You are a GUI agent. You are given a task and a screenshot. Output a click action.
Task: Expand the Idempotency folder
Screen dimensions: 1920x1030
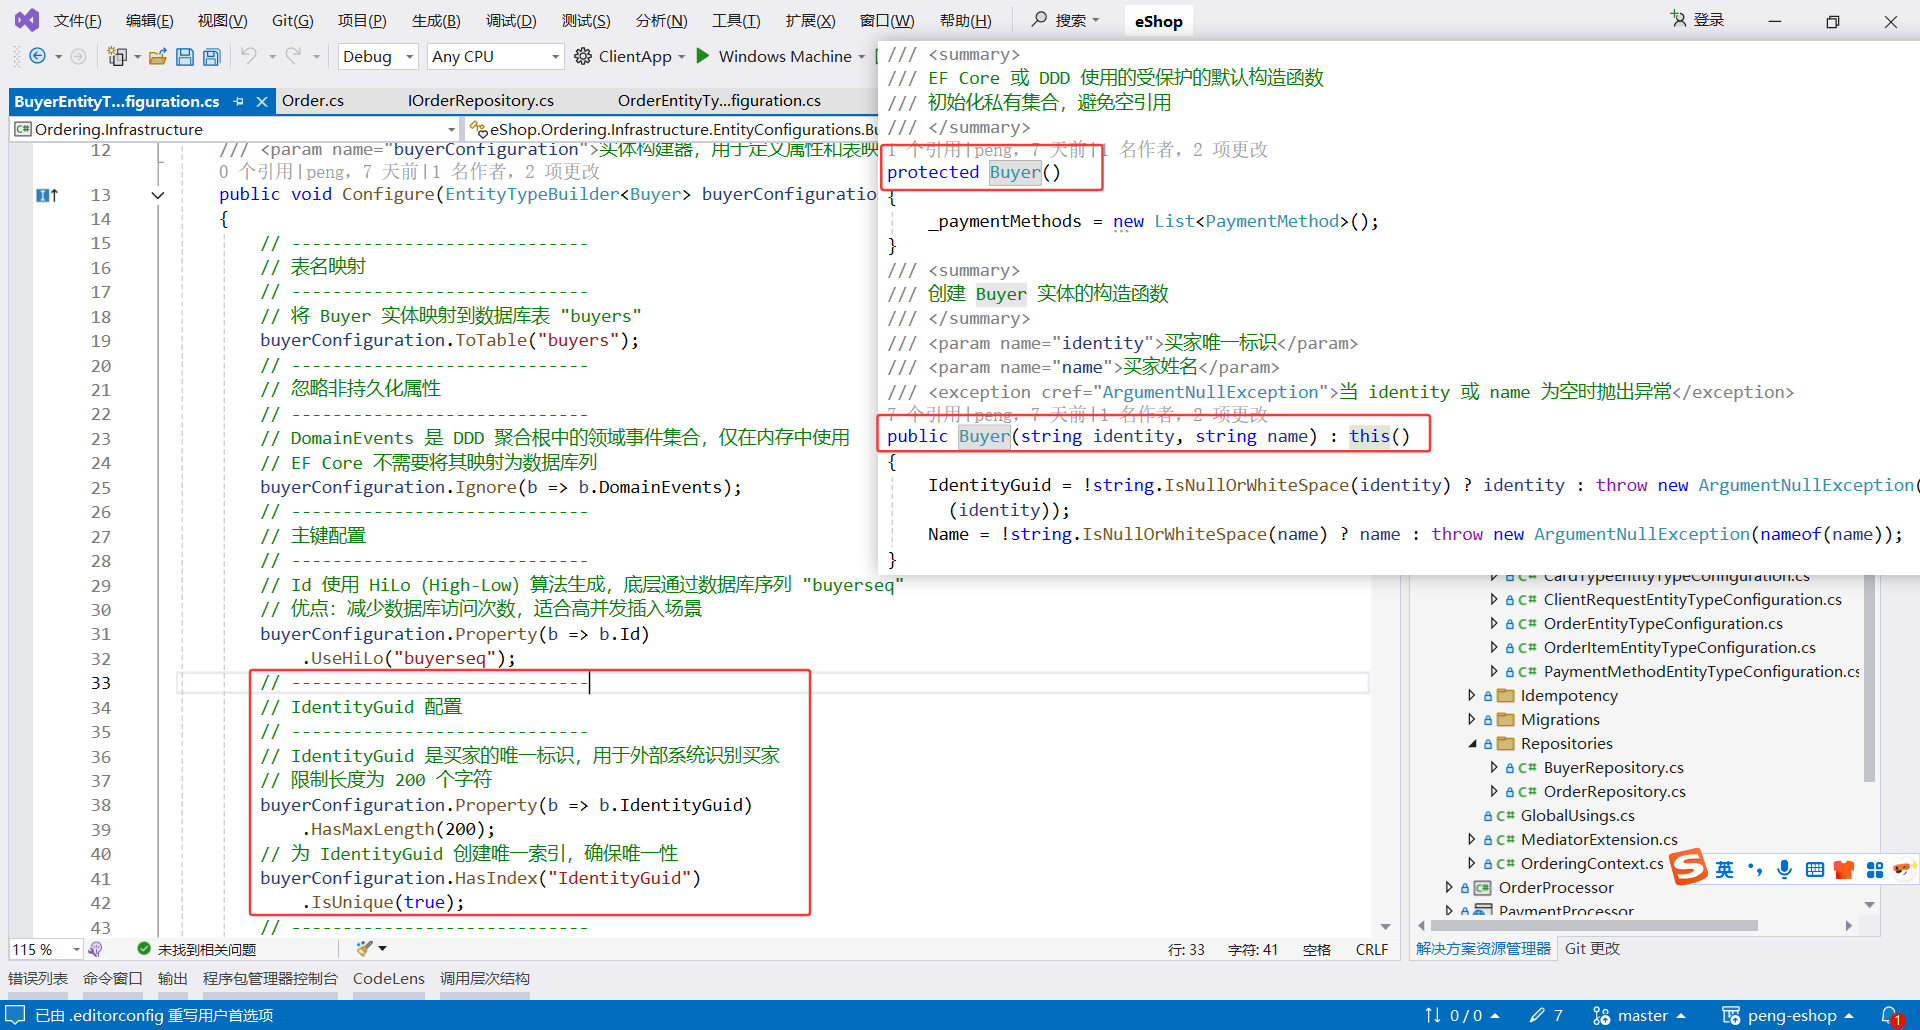pos(1472,696)
